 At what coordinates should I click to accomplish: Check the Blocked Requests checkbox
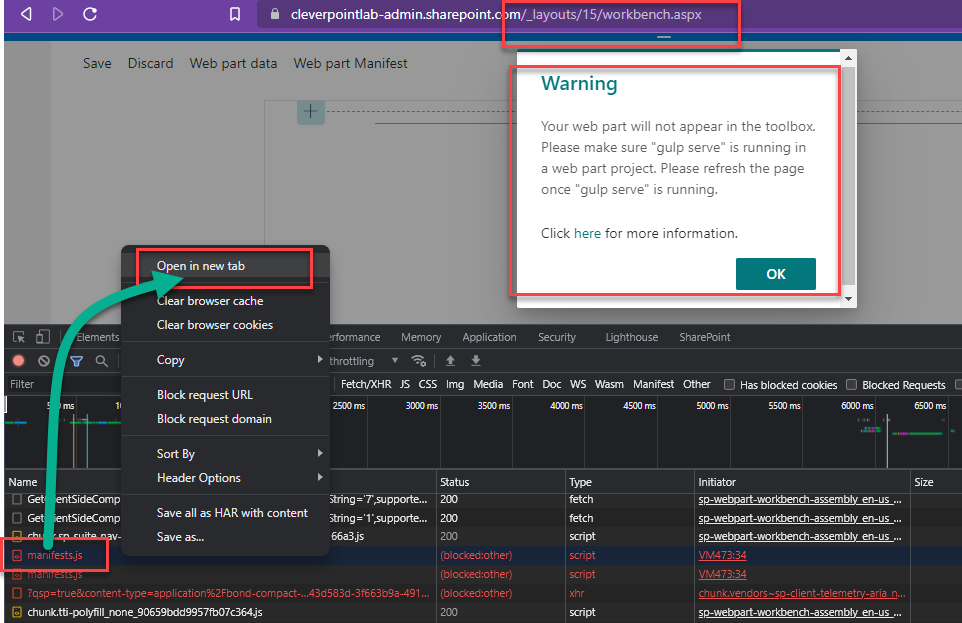(x=850, y=384)
